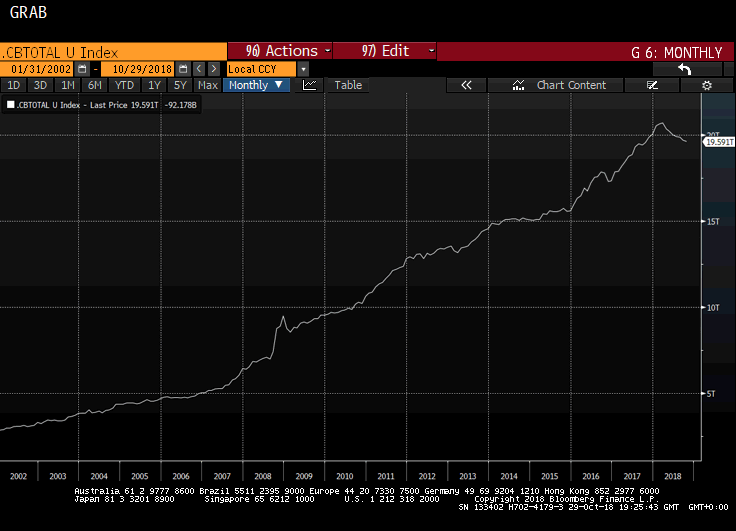Click the Last Price 19.591T legend text
Viewport: 736px width, 531px height.
click(x=124, y=105)
